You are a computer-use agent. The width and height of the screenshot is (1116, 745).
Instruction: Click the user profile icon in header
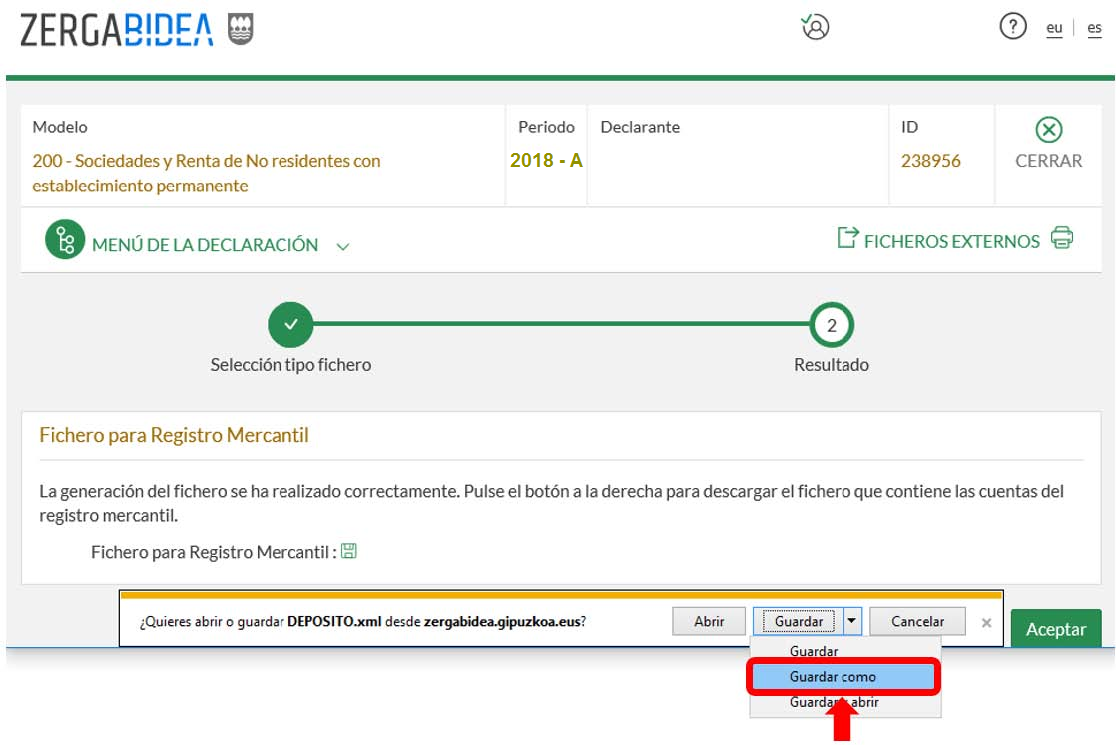[816, 28]
